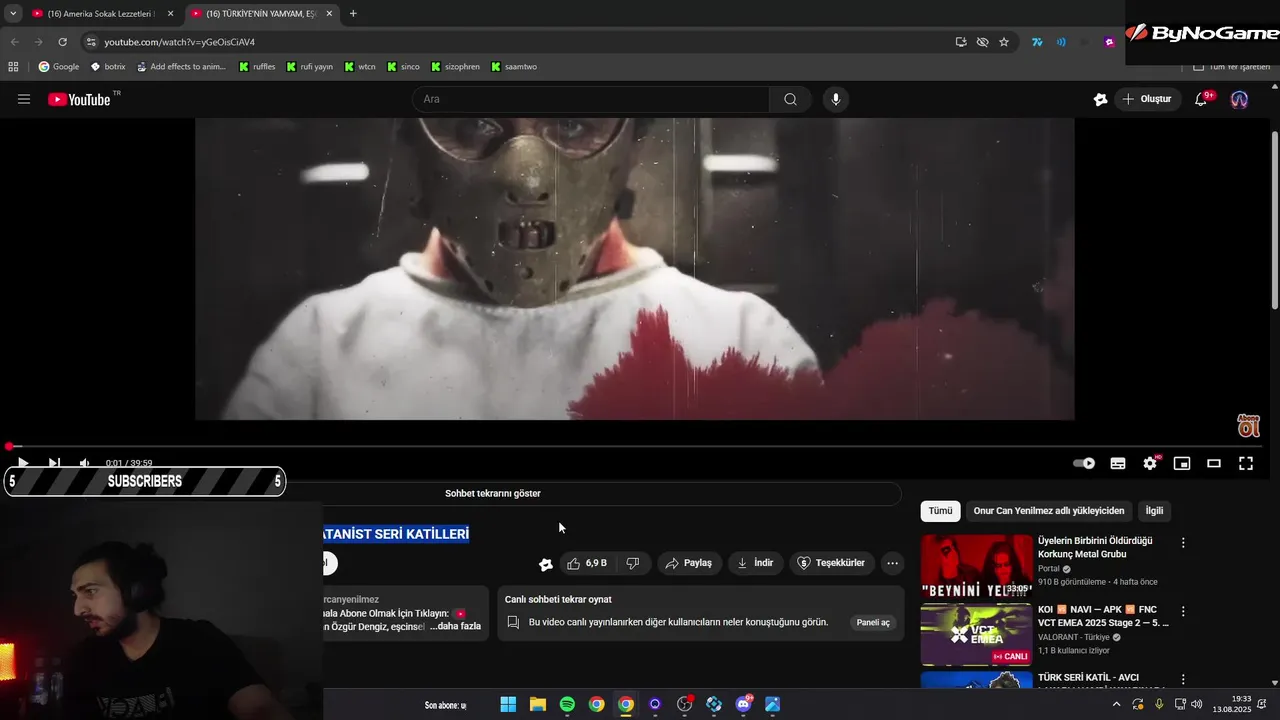Select Onur Can Yenilmez adlı yükleyiciden chip
This screenshot has height=720, width=1280.
coord(1049,511)
